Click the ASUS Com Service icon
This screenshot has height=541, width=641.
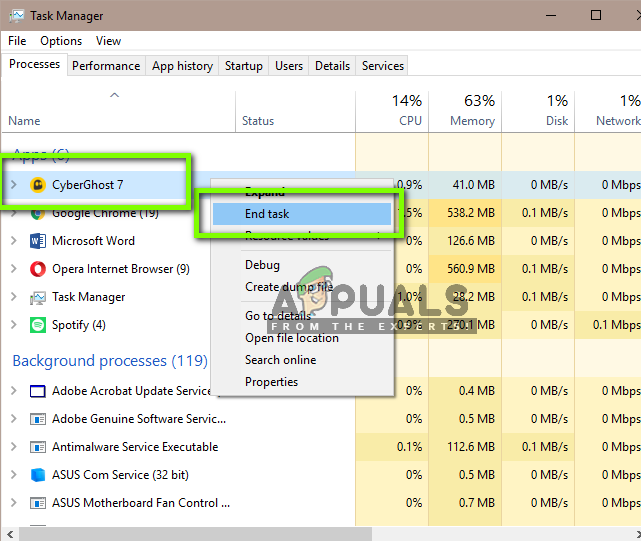pos(38,475)
